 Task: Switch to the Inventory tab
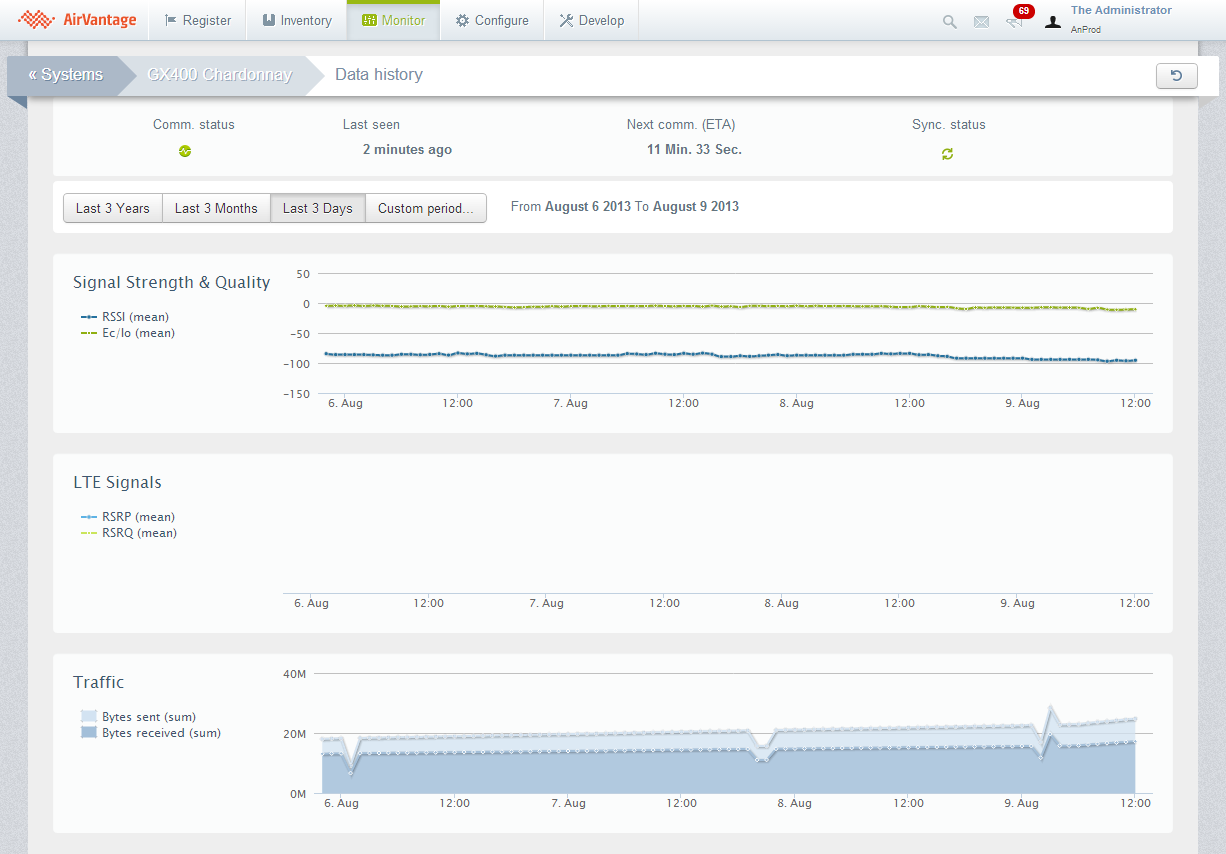point(296,20)
